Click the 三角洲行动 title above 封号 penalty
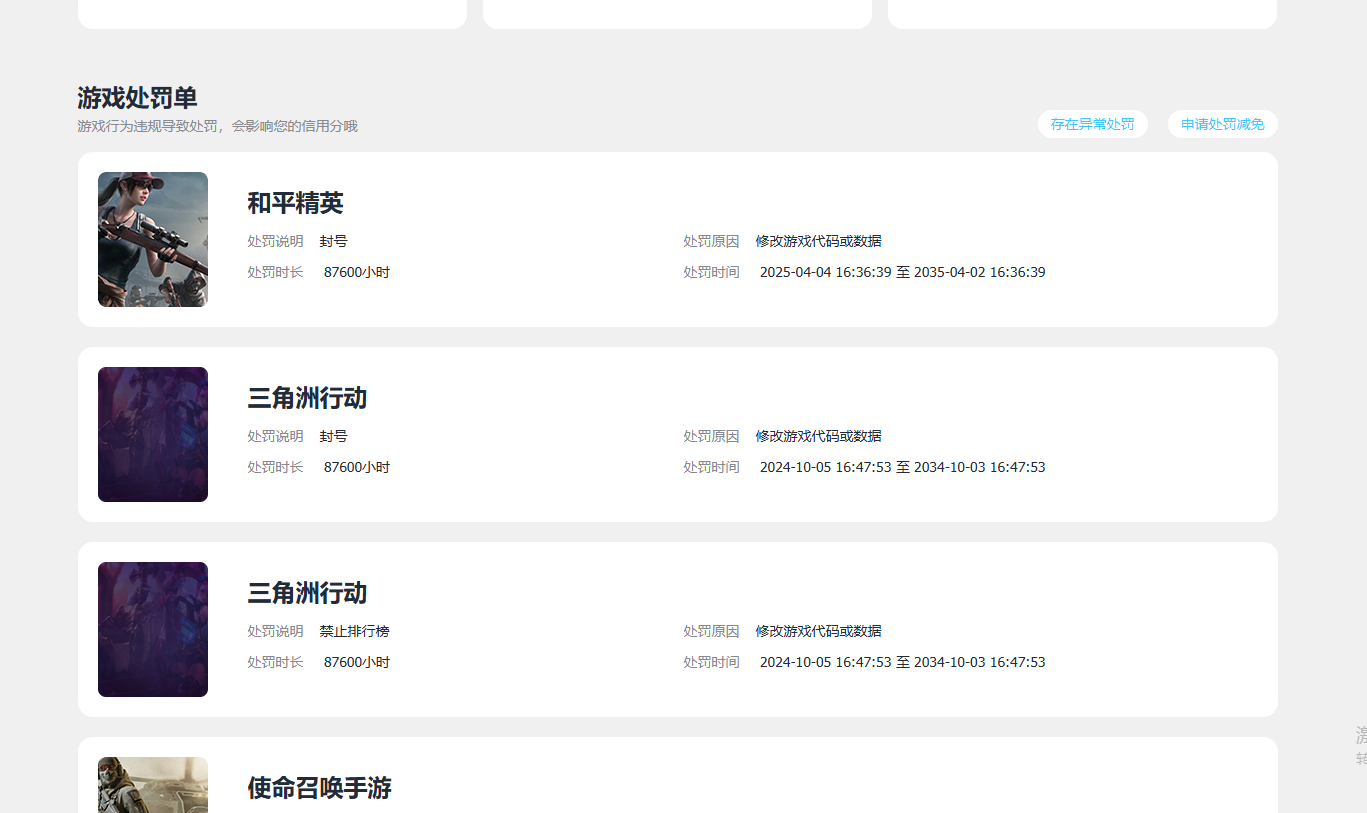The width and height of the screenshot is (1367, 813). tap(307, 398)
